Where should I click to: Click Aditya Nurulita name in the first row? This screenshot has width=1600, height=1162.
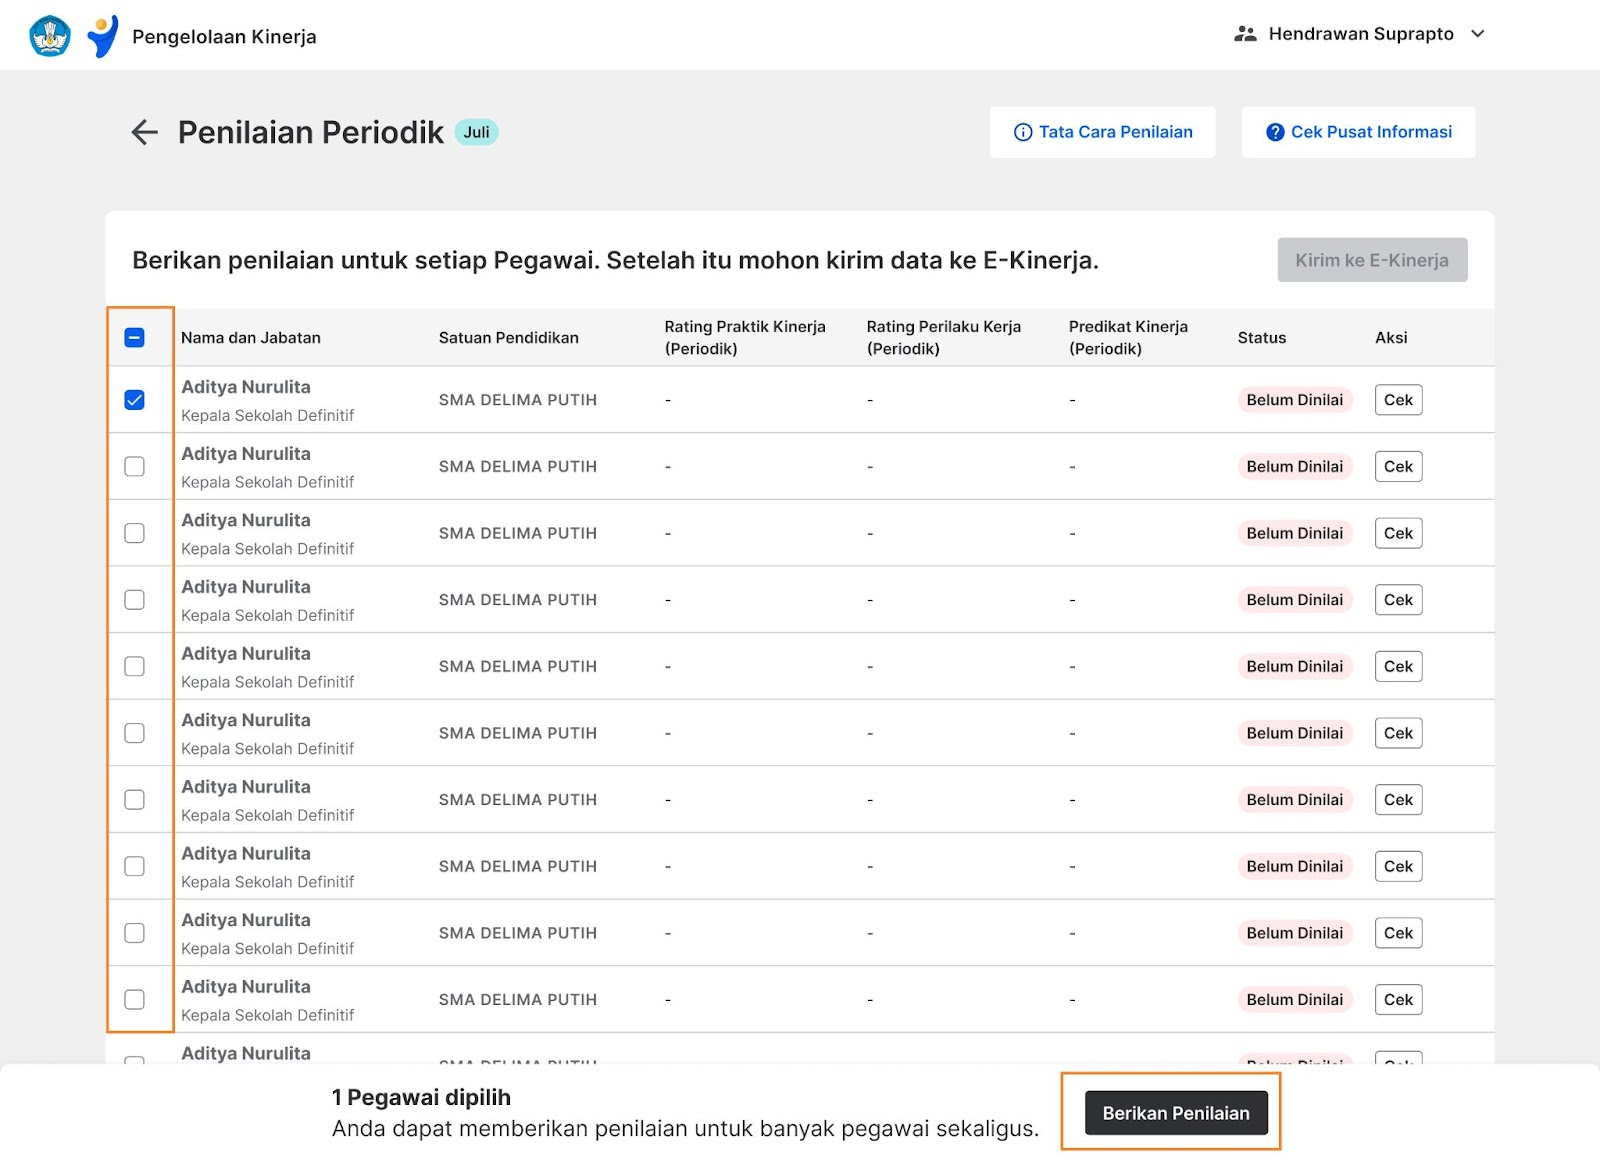(246, 387)
